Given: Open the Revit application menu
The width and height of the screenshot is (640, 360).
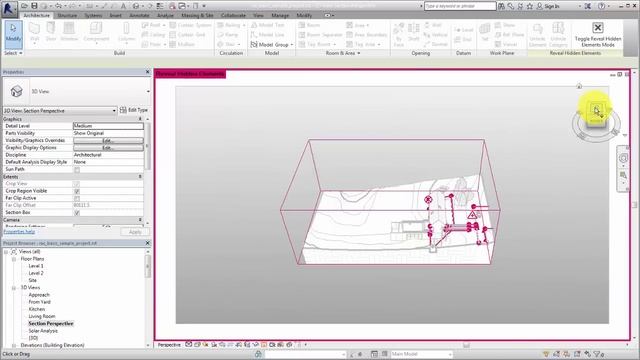Looking at the screenshot, I should pos(9,8).
